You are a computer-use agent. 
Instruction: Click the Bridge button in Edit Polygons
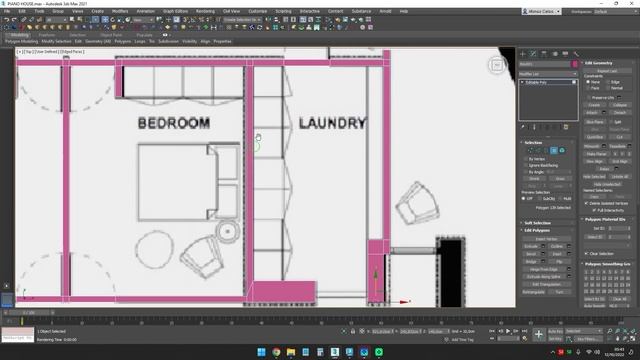point(531,262)
